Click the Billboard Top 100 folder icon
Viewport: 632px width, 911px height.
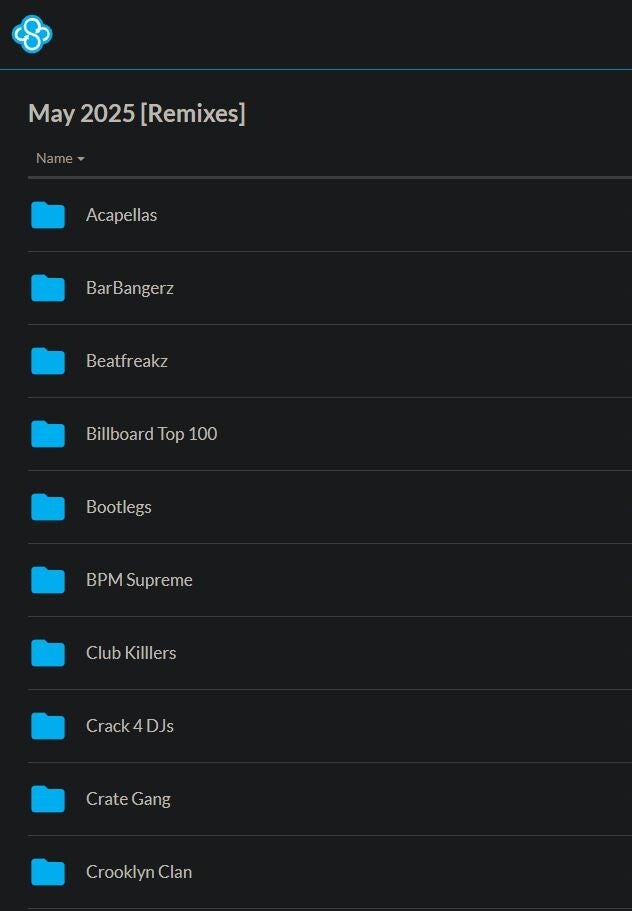tap(48, 434)
